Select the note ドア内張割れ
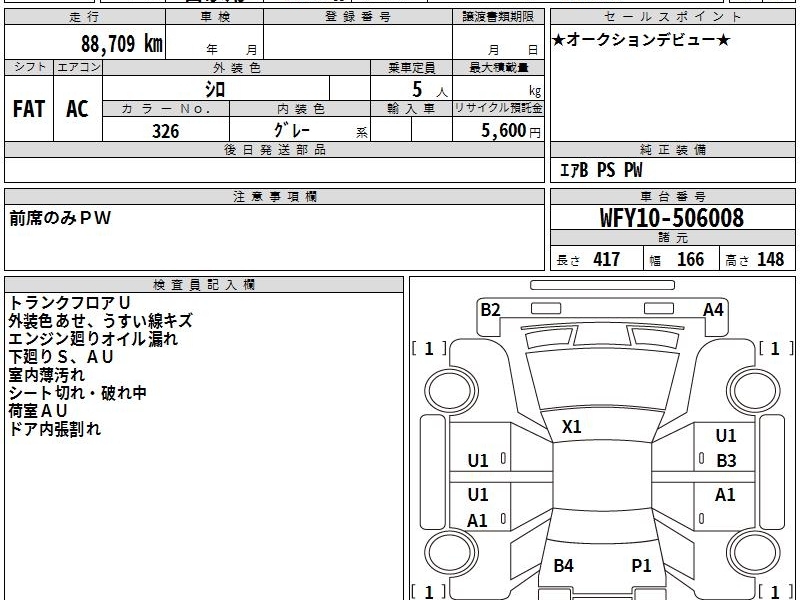Image resolution: width=800 pixels, height=600 pixels. (55, 429)
